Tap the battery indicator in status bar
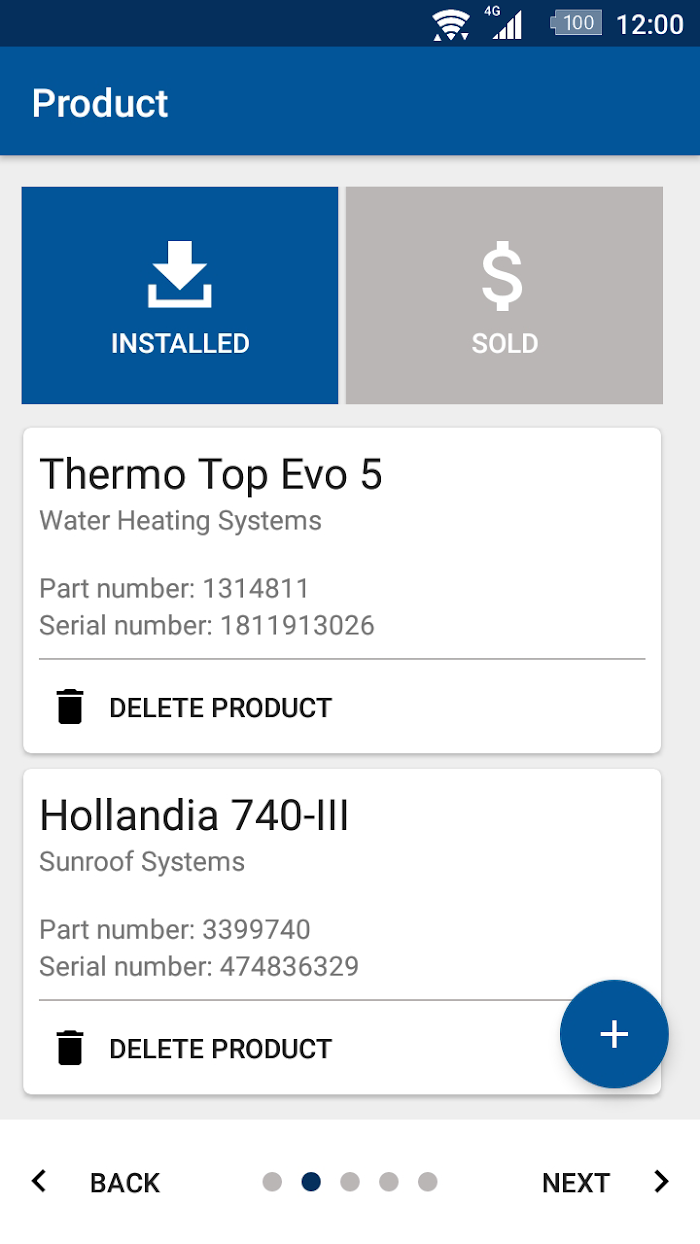Image resolution: width=700 pixels, height=1244 pixels. coord(576,23)
